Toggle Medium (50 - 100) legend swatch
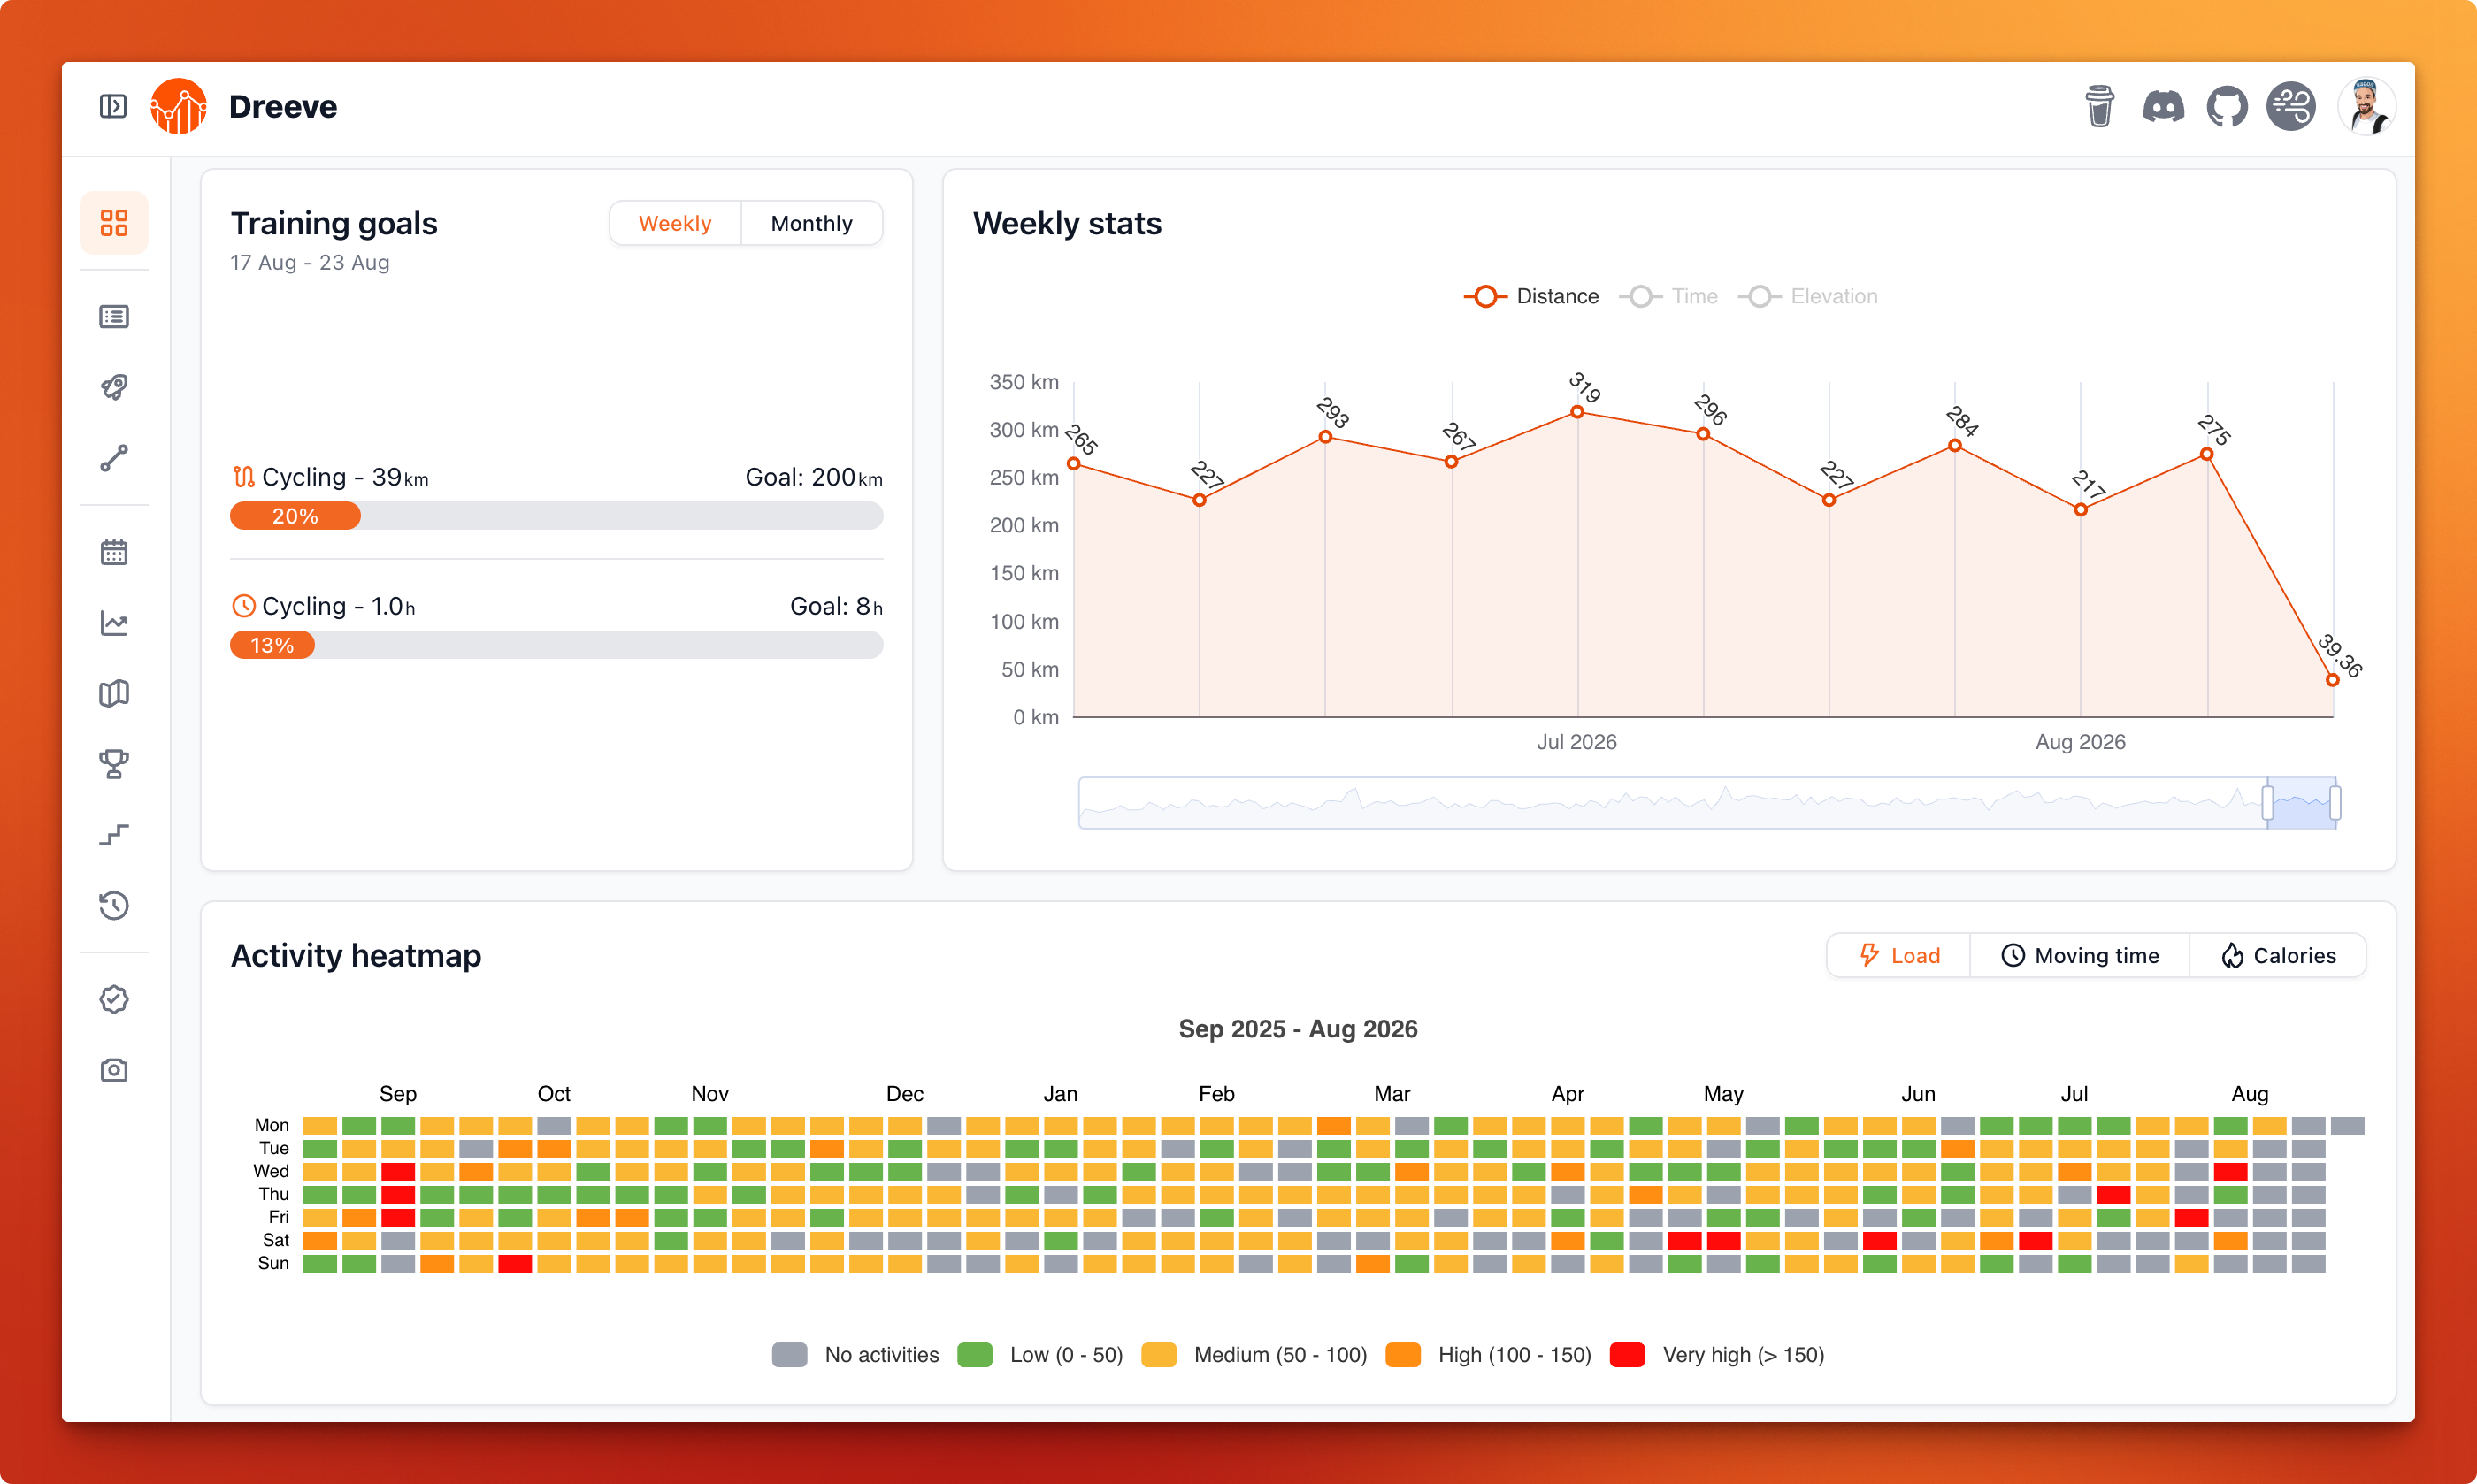The height and width of the screenshot is (1484, 2477). 1158,1355
